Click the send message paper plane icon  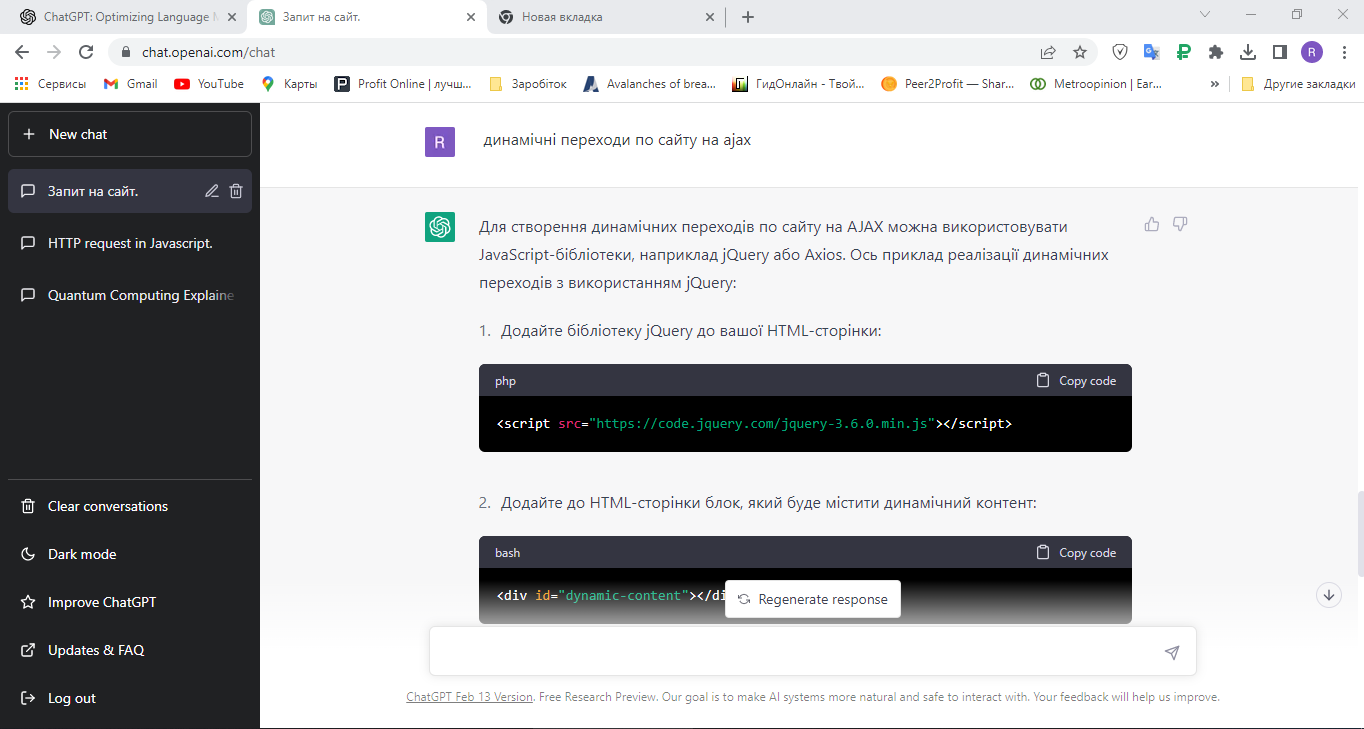[1172, 652]
